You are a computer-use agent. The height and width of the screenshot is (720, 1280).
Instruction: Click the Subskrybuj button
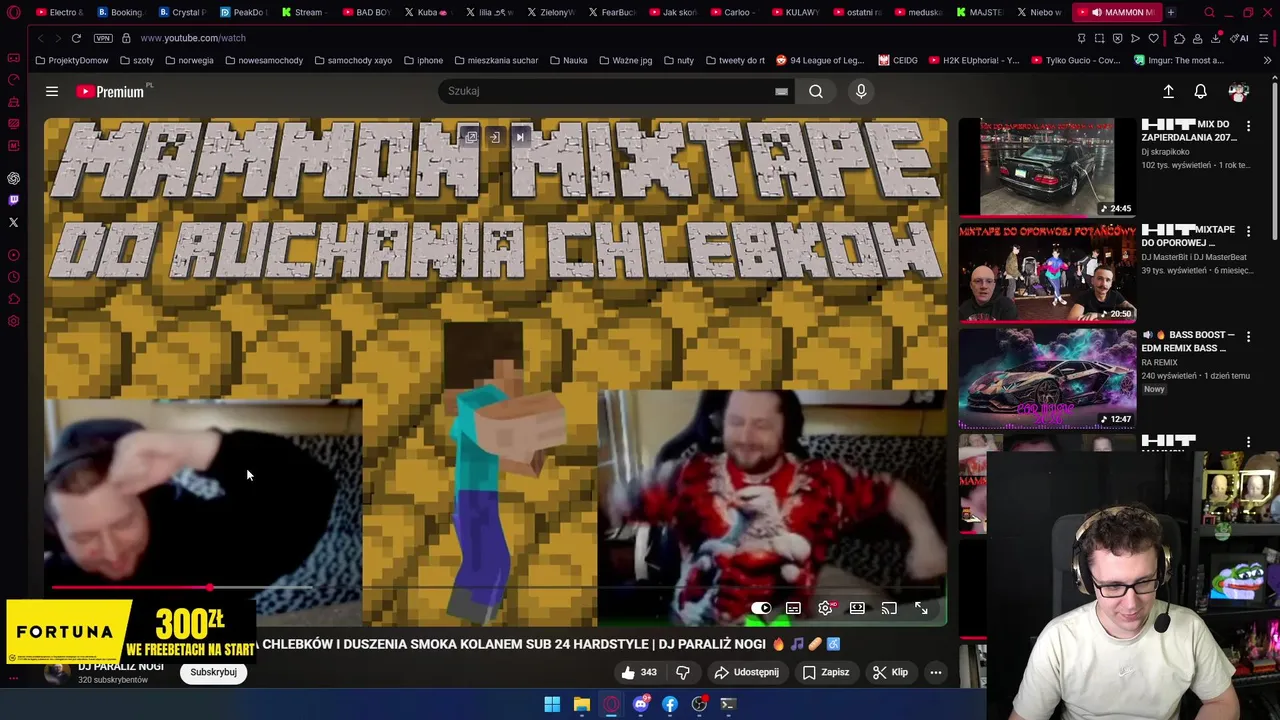[x=214, y=672]
